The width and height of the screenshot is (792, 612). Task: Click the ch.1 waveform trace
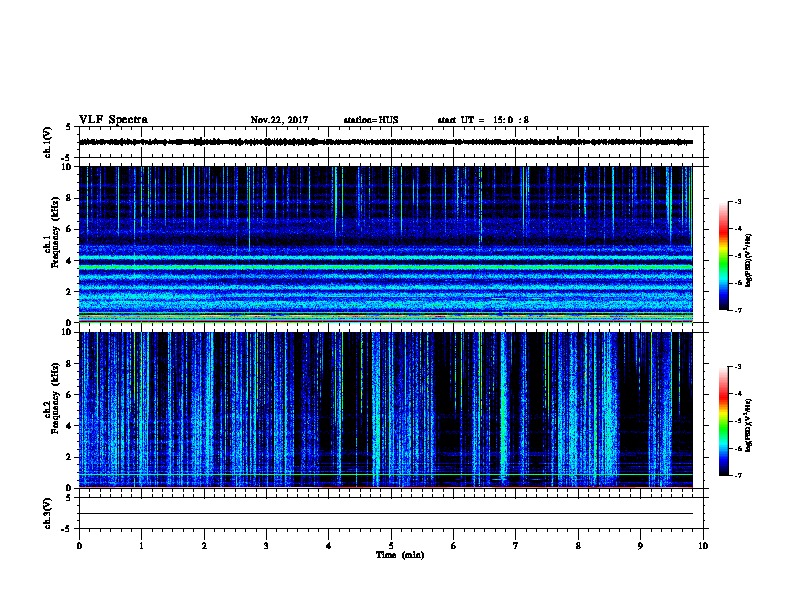click(386, 142)
